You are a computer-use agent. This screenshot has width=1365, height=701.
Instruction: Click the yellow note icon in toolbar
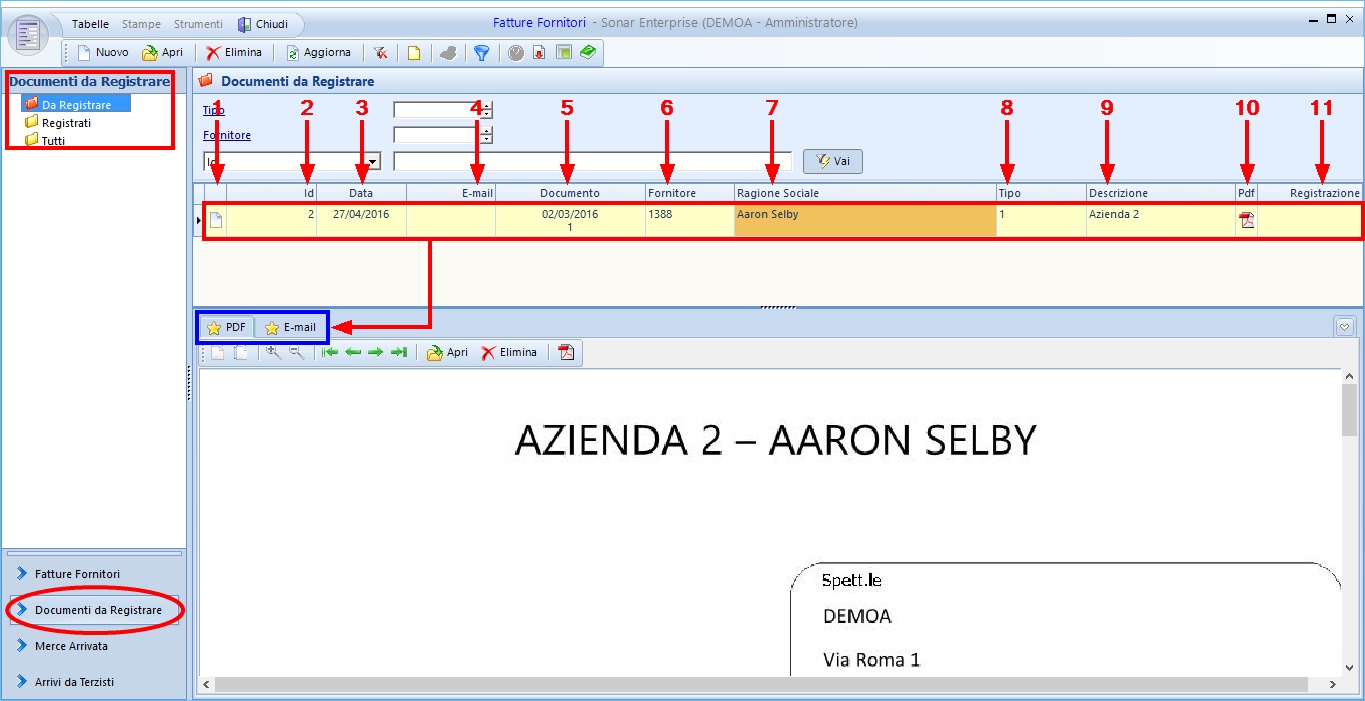(x=413, y=53)
